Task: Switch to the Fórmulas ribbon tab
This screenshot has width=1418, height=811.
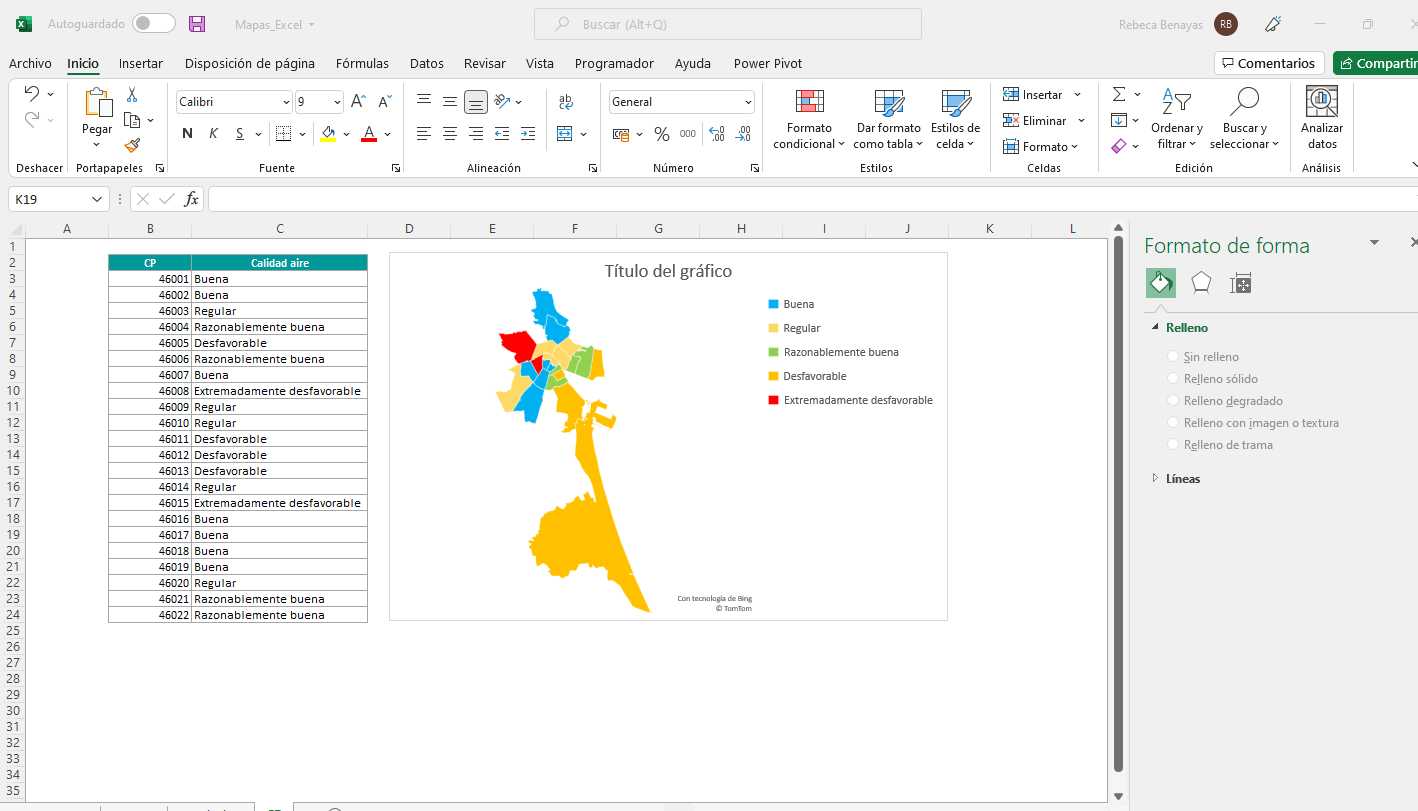Action: (362, 63)
